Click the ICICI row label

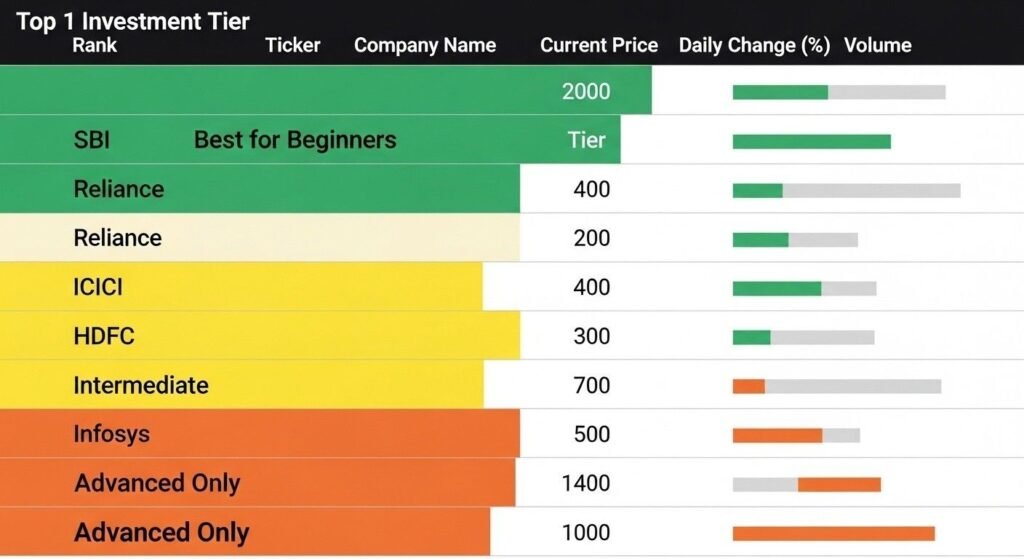click(x=98, y=287)
